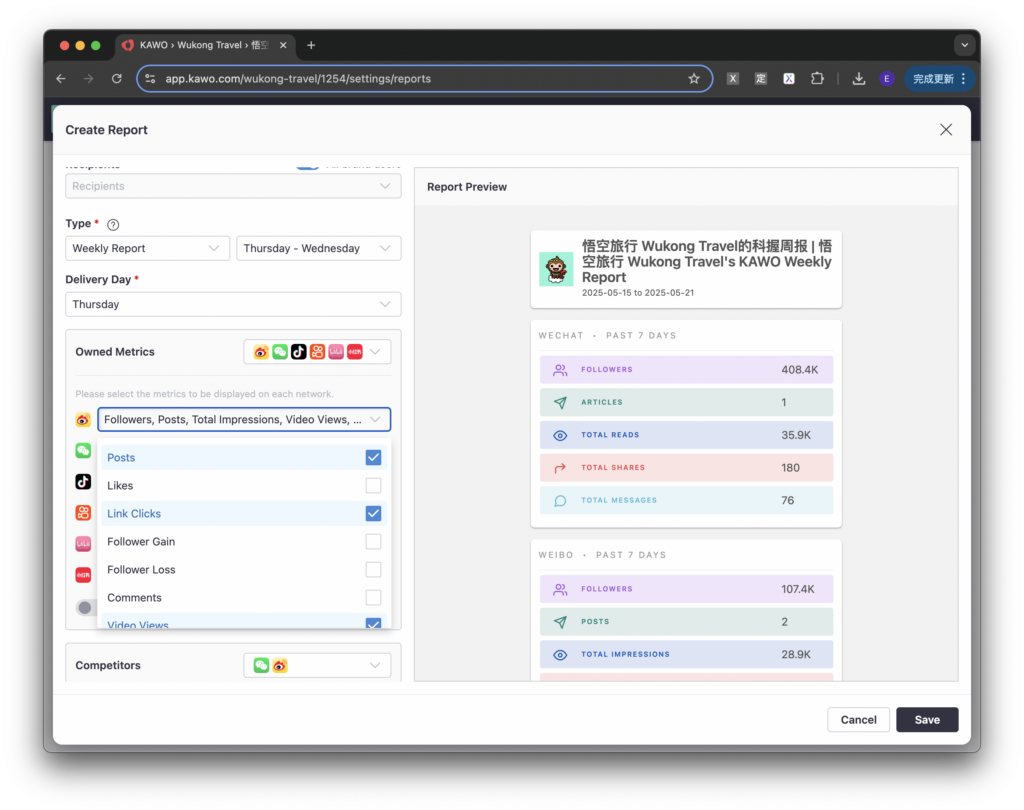Image resolution: width=1024 pixels, height=810 pixels.
Task: Select Comments option in the metrics list
Action: click(x=134, y=598)
